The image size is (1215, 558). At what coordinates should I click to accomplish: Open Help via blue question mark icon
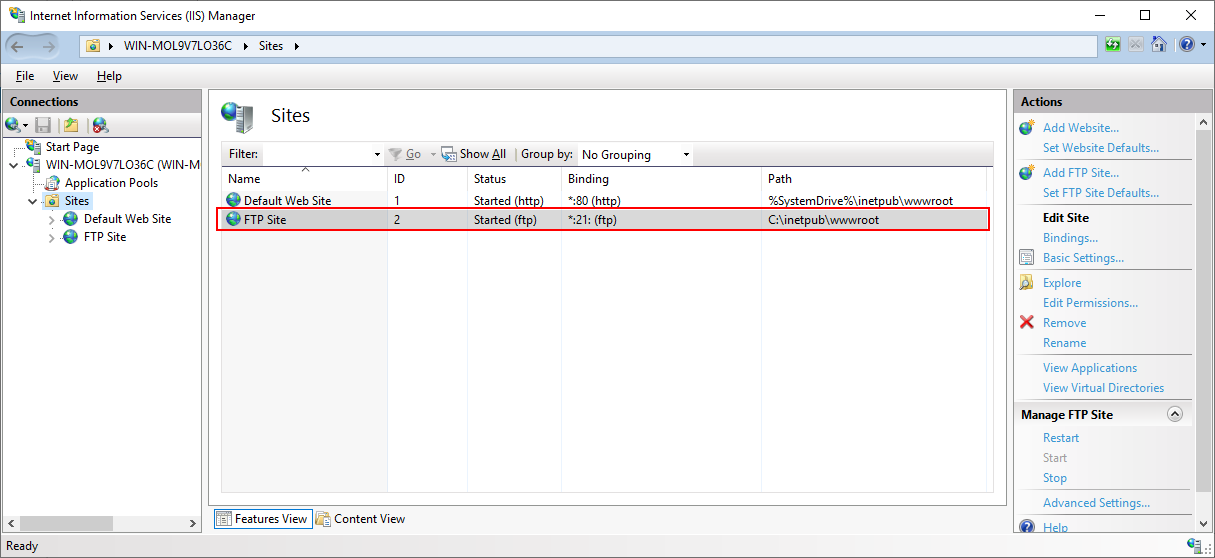(1184, 45)
